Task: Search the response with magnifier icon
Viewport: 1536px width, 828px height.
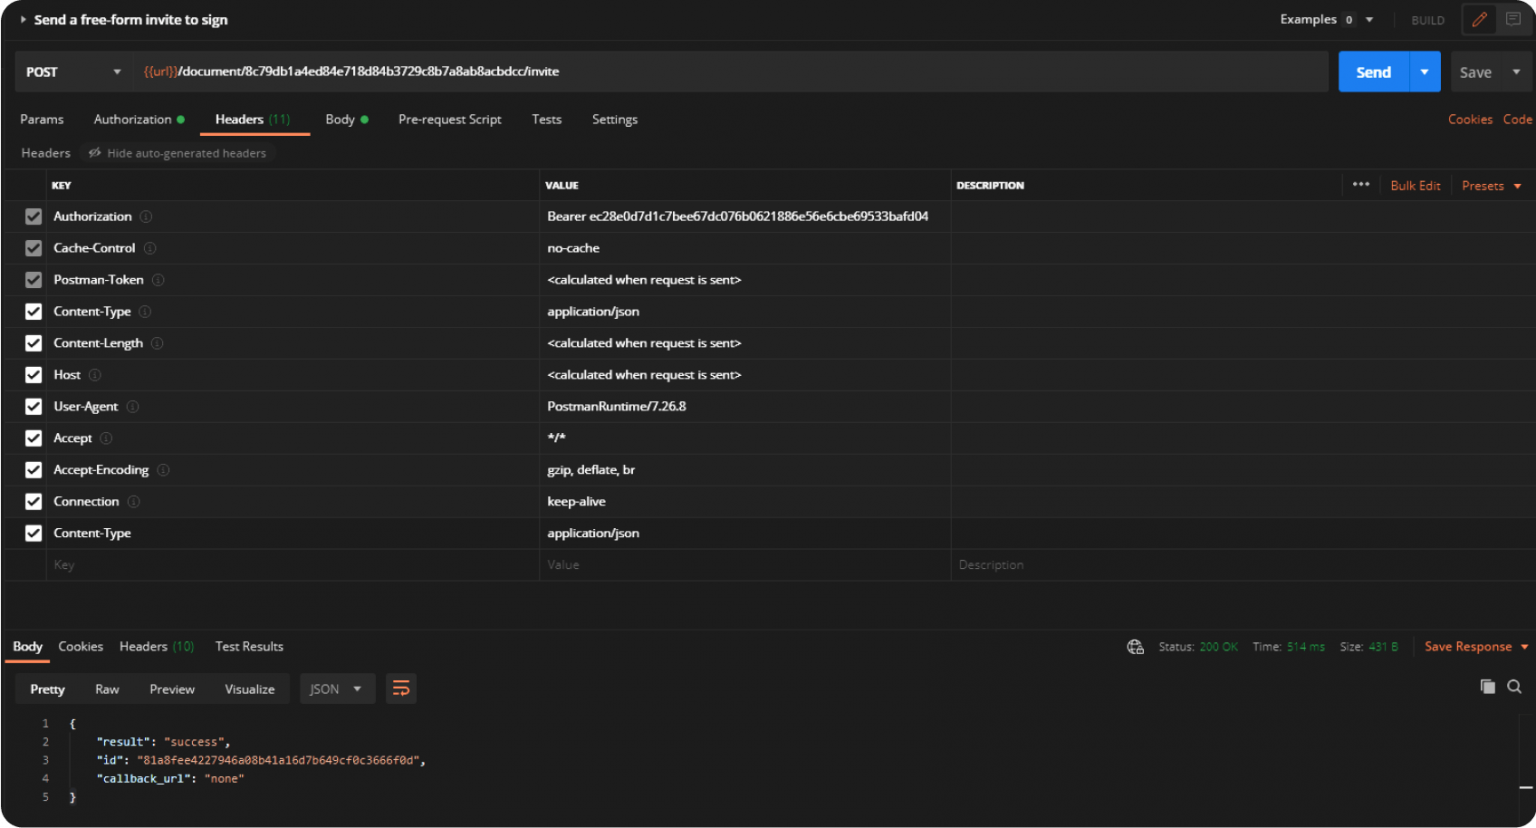Action: [x=1514, y=686]
